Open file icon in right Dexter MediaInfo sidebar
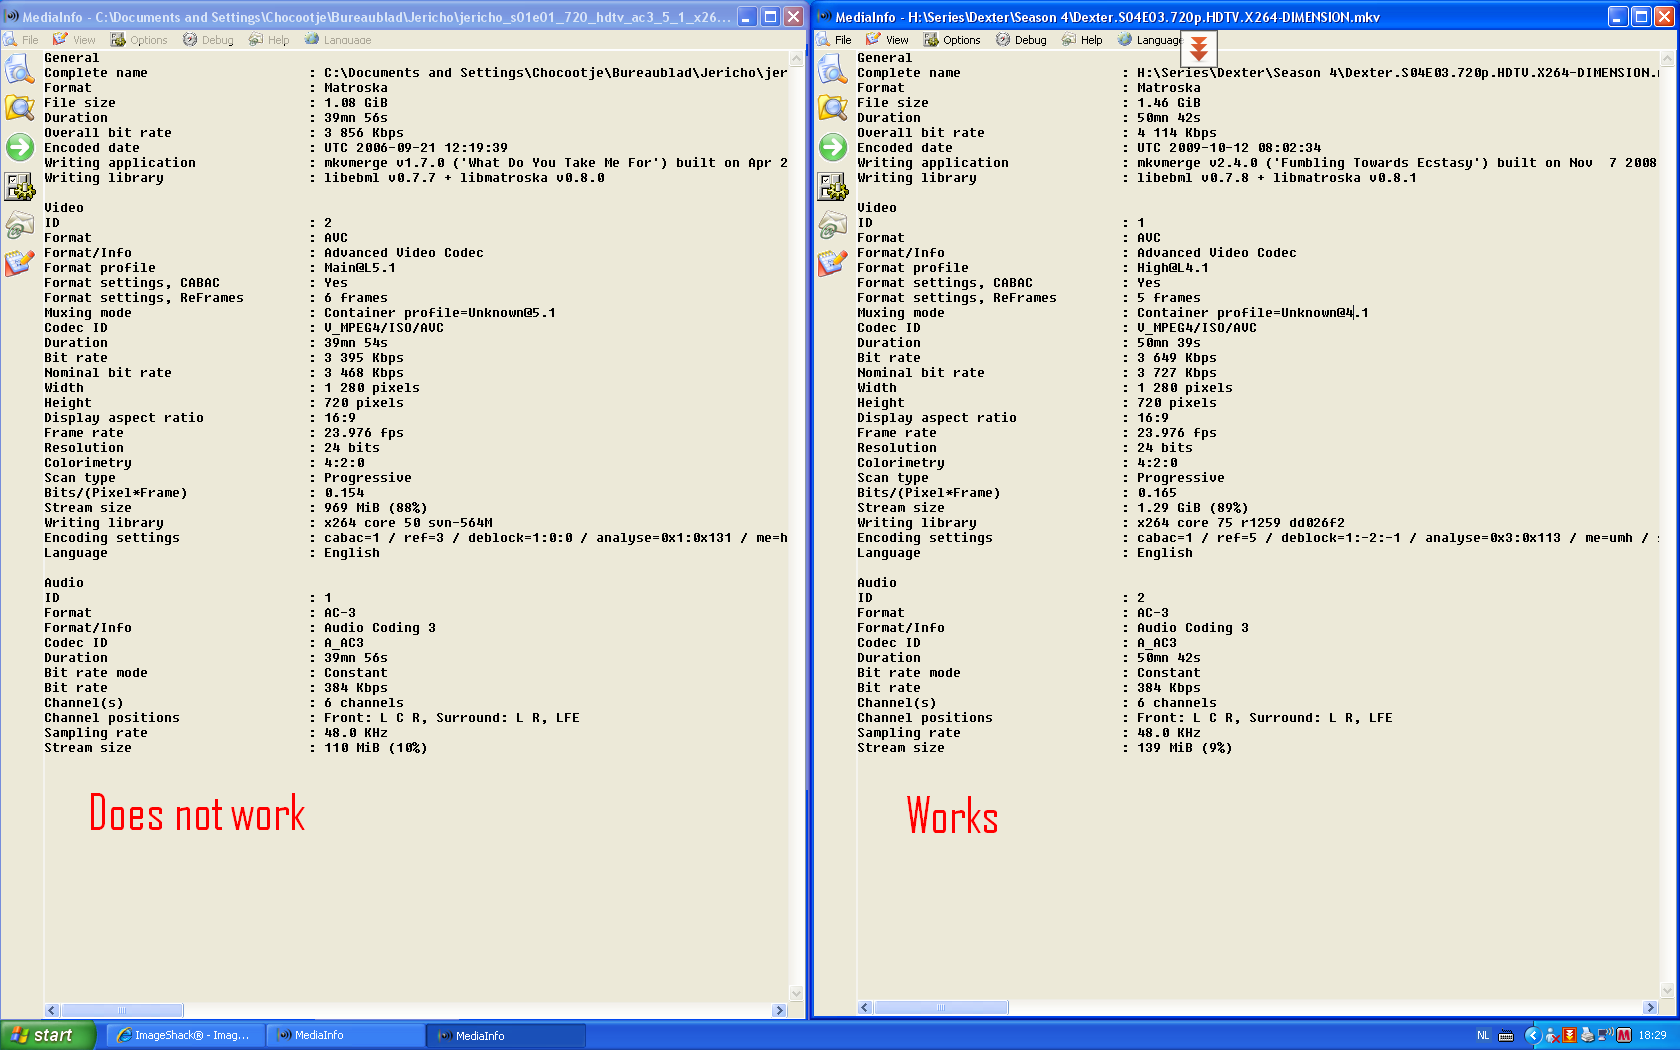Viewport: 1680px width, 1050px height. 832,69
